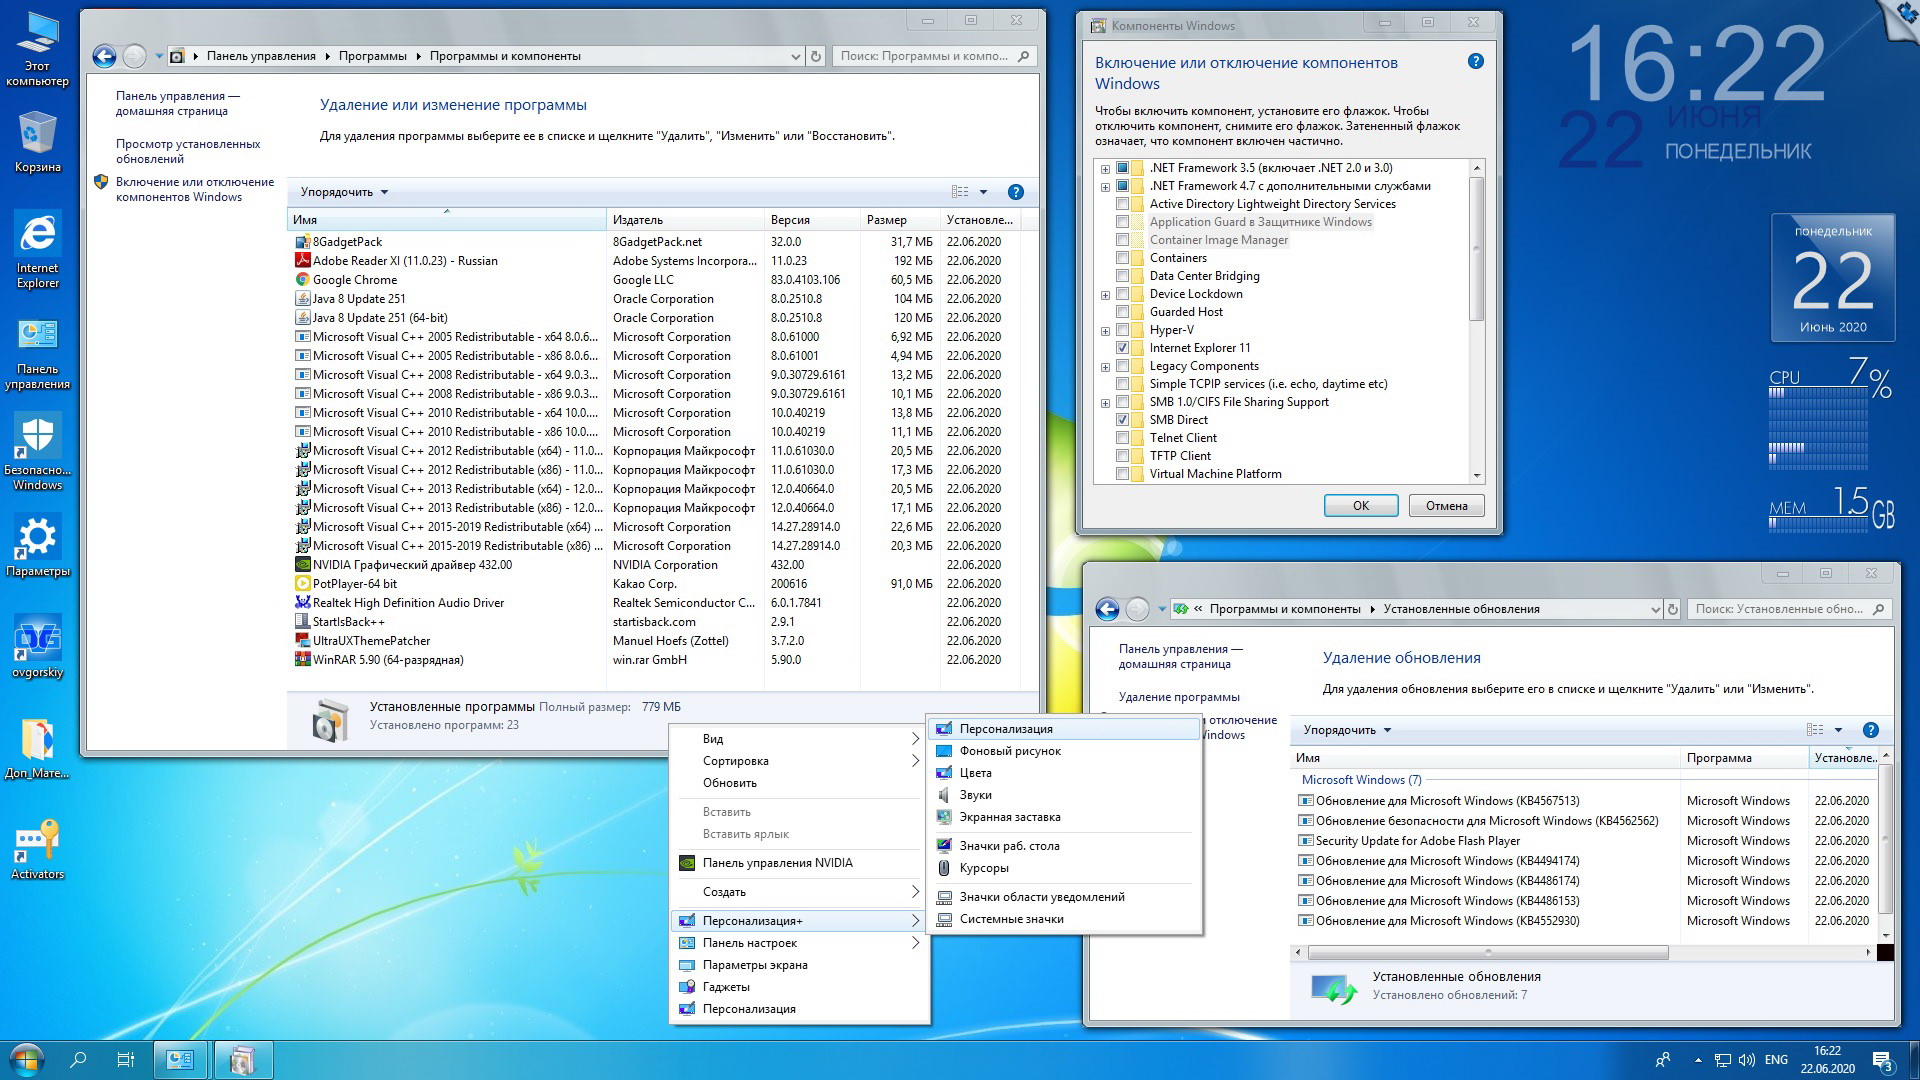Click back arrow in Programs and Components window
The width and height of the screenshot is (1920, 1080).
pyautogui.click(x=104, y=56)
